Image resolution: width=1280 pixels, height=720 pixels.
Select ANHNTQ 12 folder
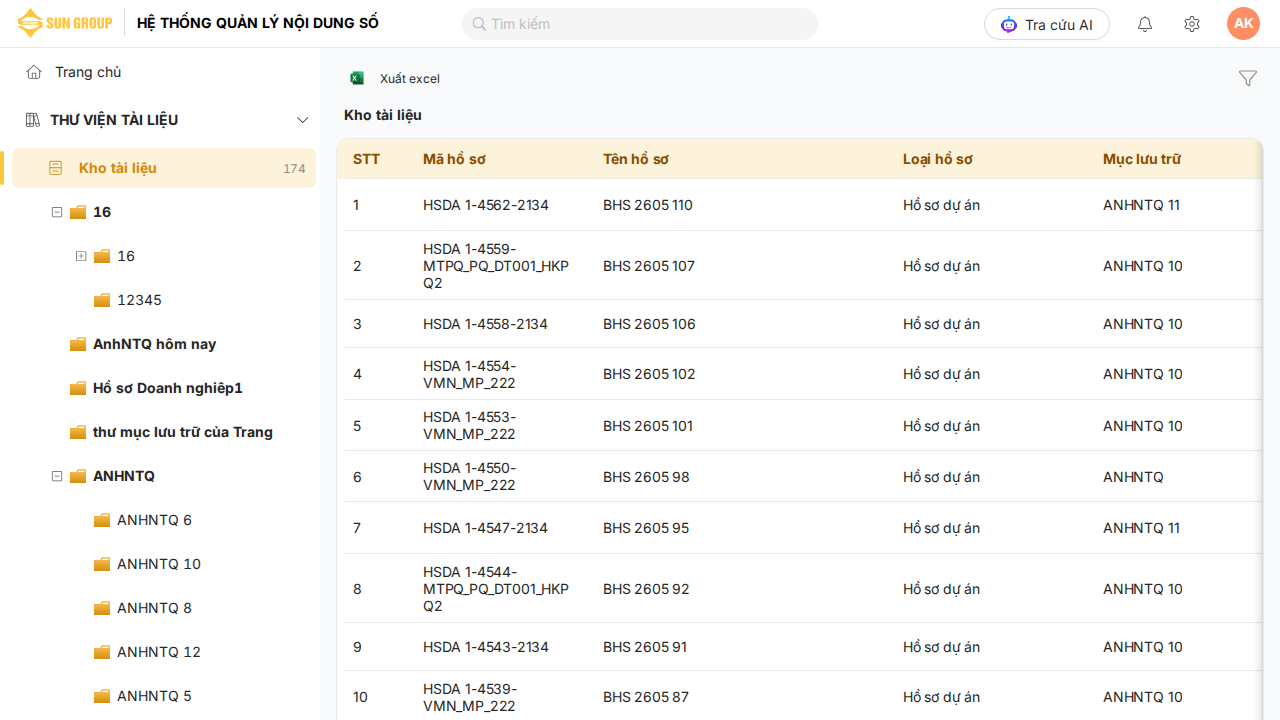tap(159, 652)
